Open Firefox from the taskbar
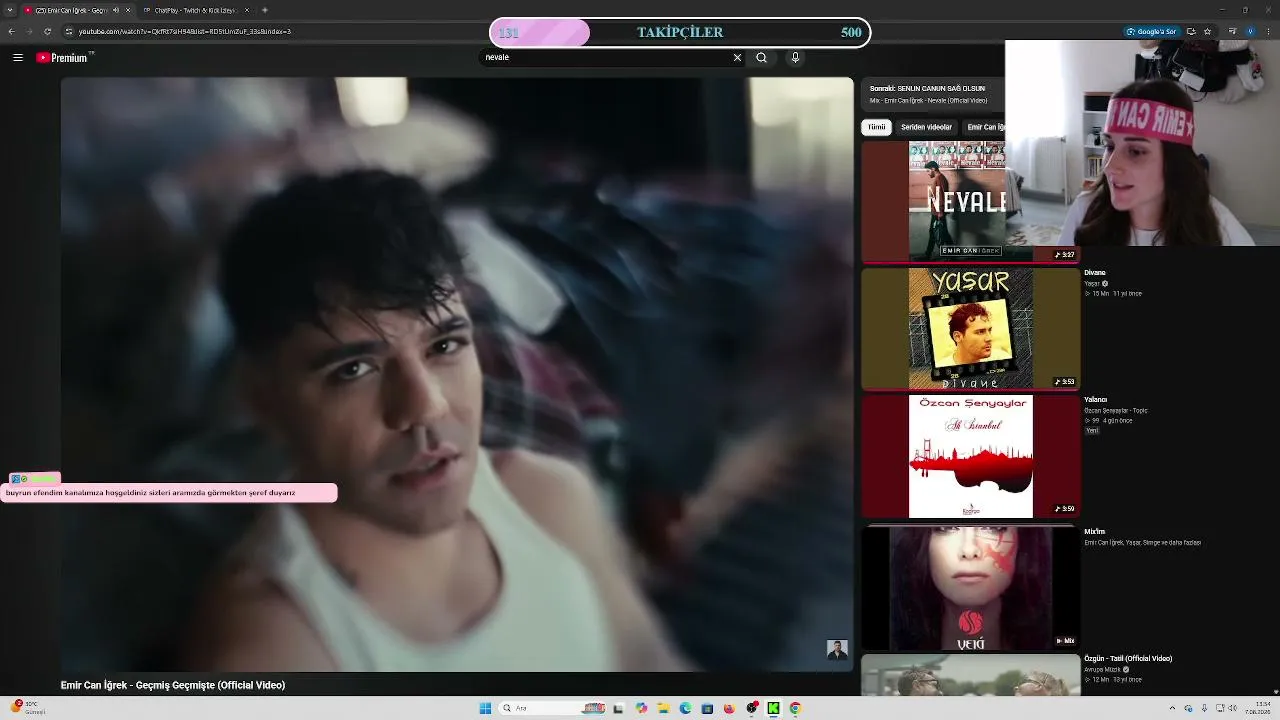This screenshot has height=720, width=1280. 729,708
